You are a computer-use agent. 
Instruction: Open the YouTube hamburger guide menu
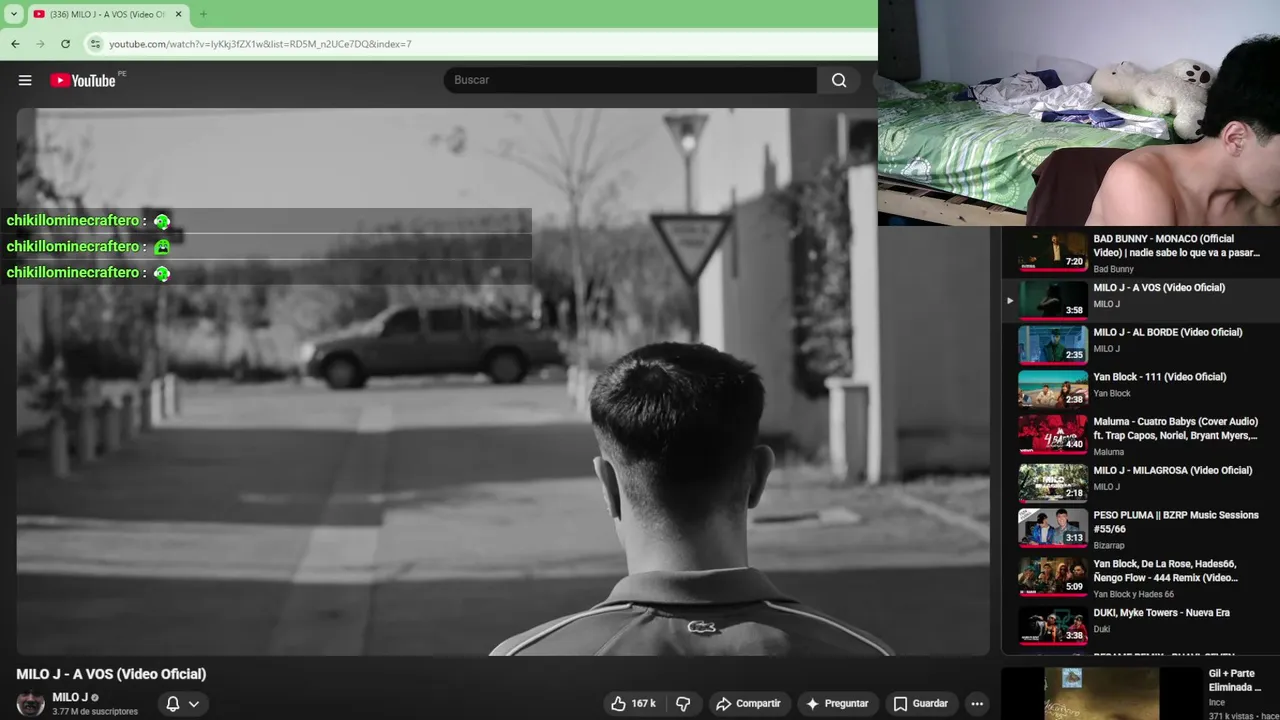(x=25, y=80)
